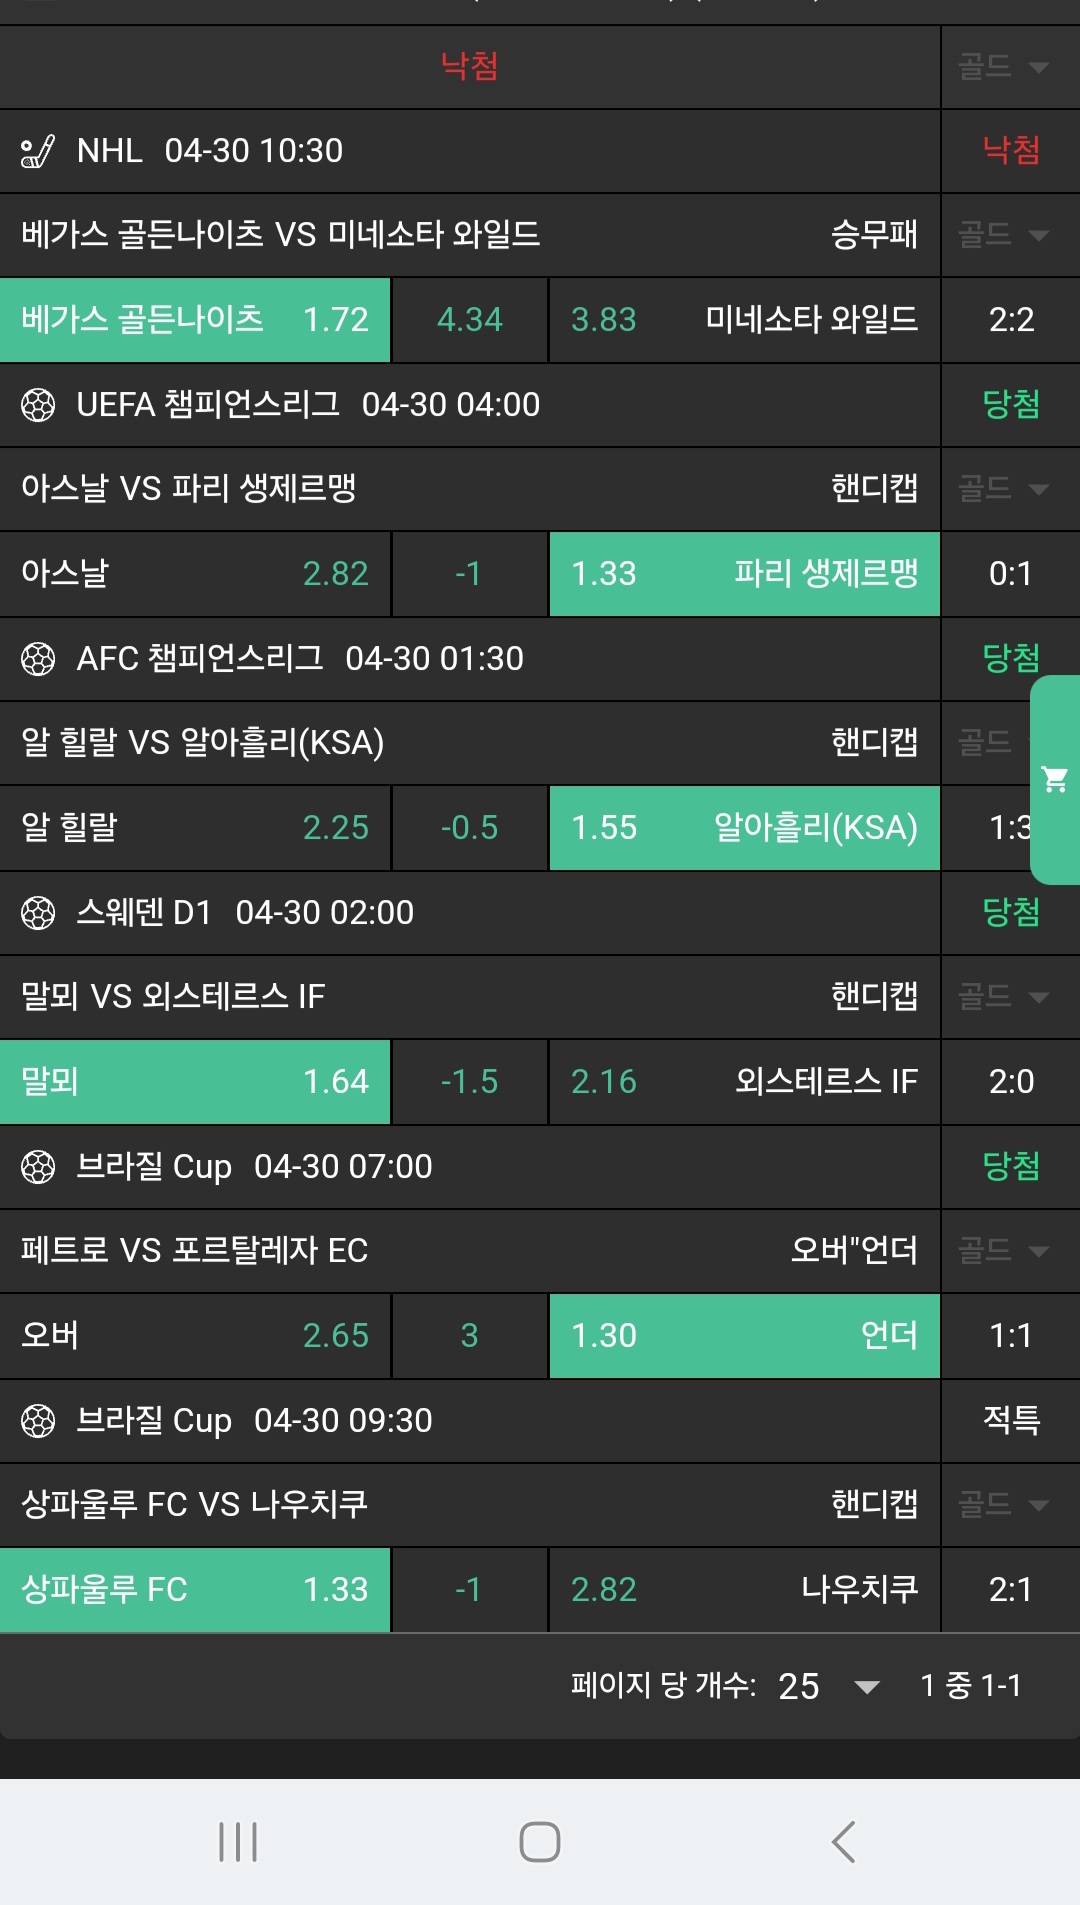Tap the 스웨덴 D1 soccer ball icon
This screenshot has width=1080, height=1905.
(x=38, y=913)
